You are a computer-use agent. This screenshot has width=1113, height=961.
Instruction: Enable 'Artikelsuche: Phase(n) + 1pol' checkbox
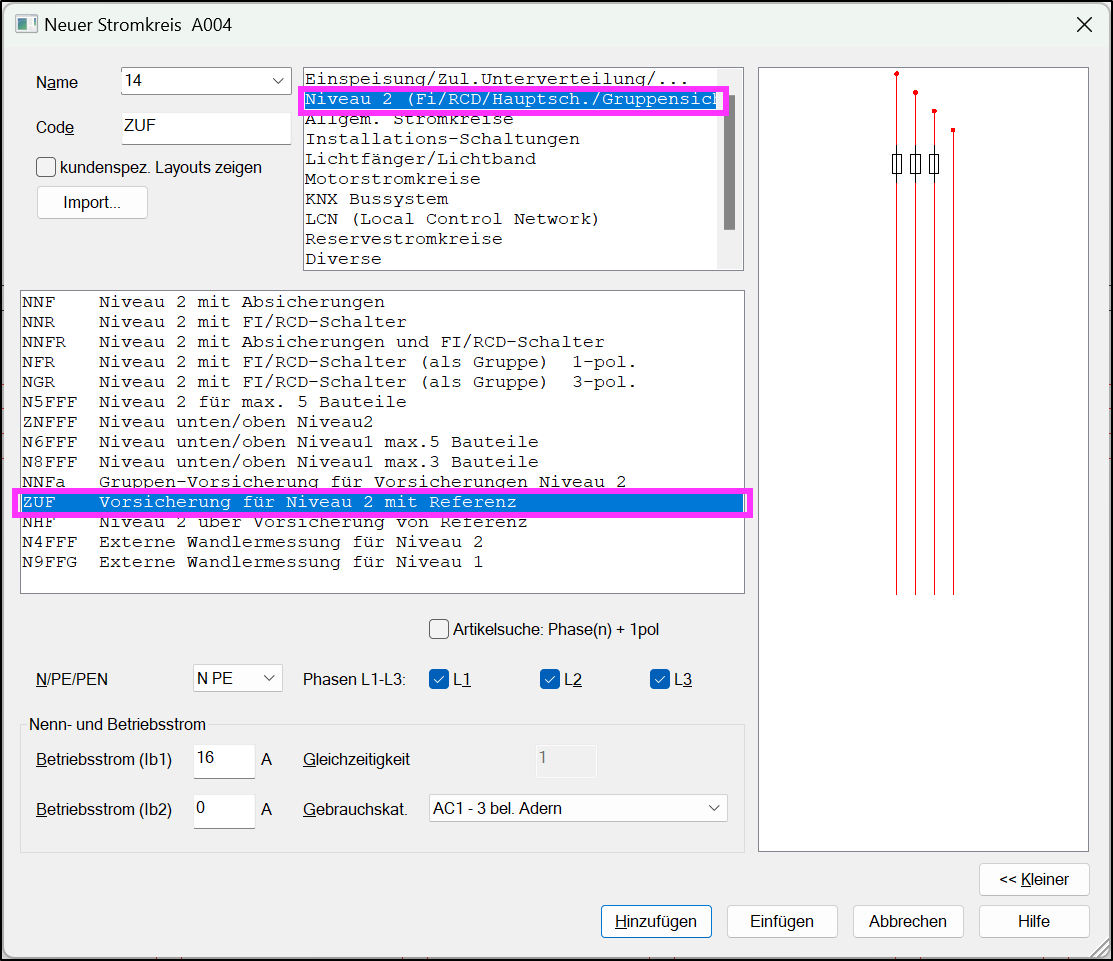439,630
